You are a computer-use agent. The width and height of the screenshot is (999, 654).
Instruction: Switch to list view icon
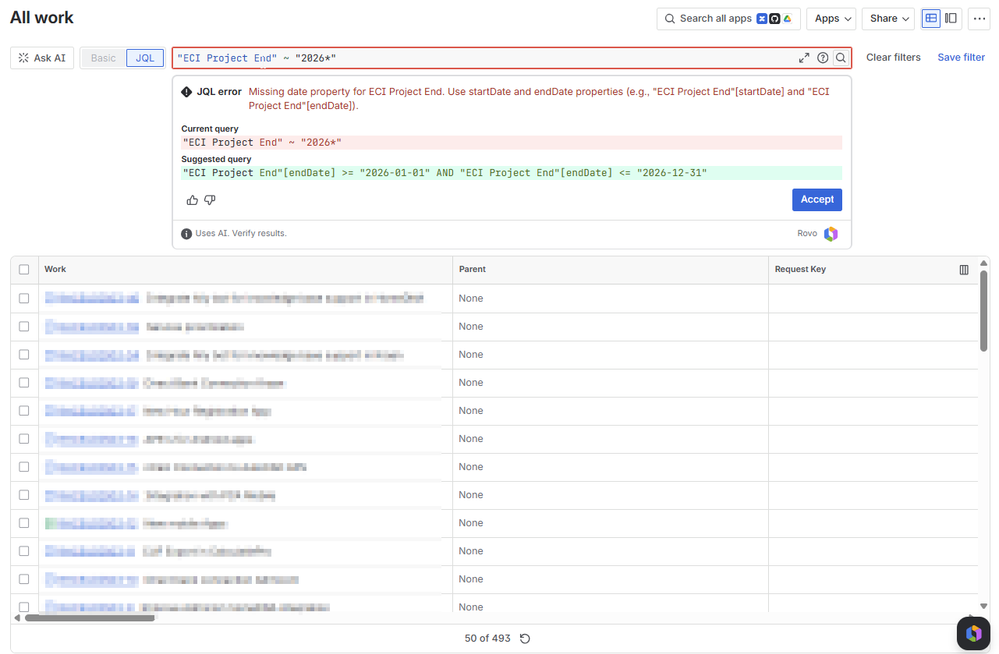tap(931, 18)
